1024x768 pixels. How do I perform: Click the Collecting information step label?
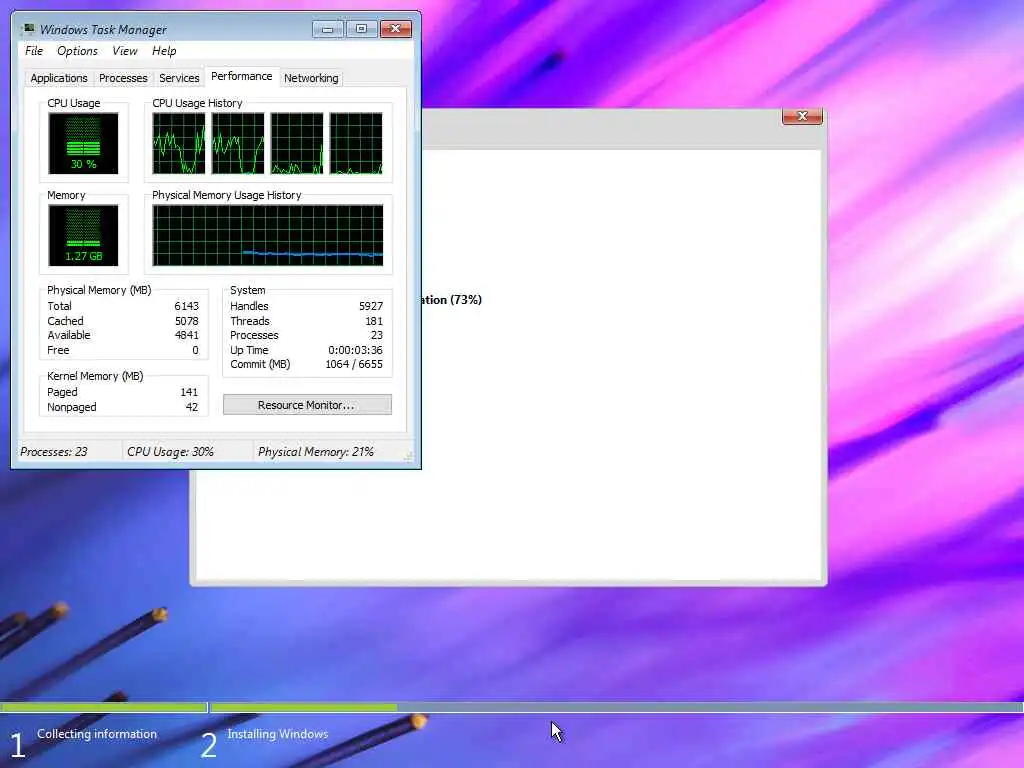pyautogui.click(x=97, y=734)
